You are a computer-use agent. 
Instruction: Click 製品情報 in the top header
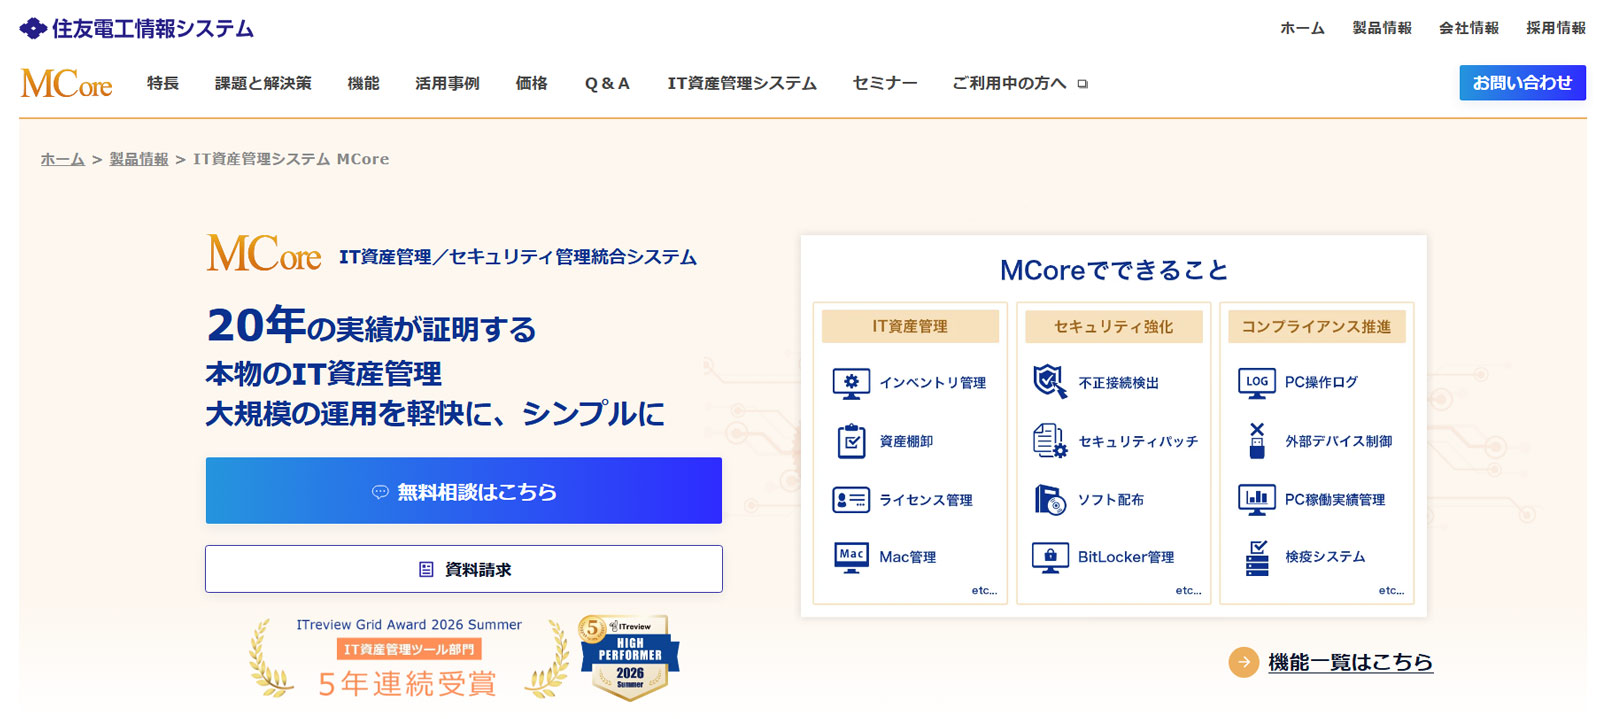pos(1382,28)
